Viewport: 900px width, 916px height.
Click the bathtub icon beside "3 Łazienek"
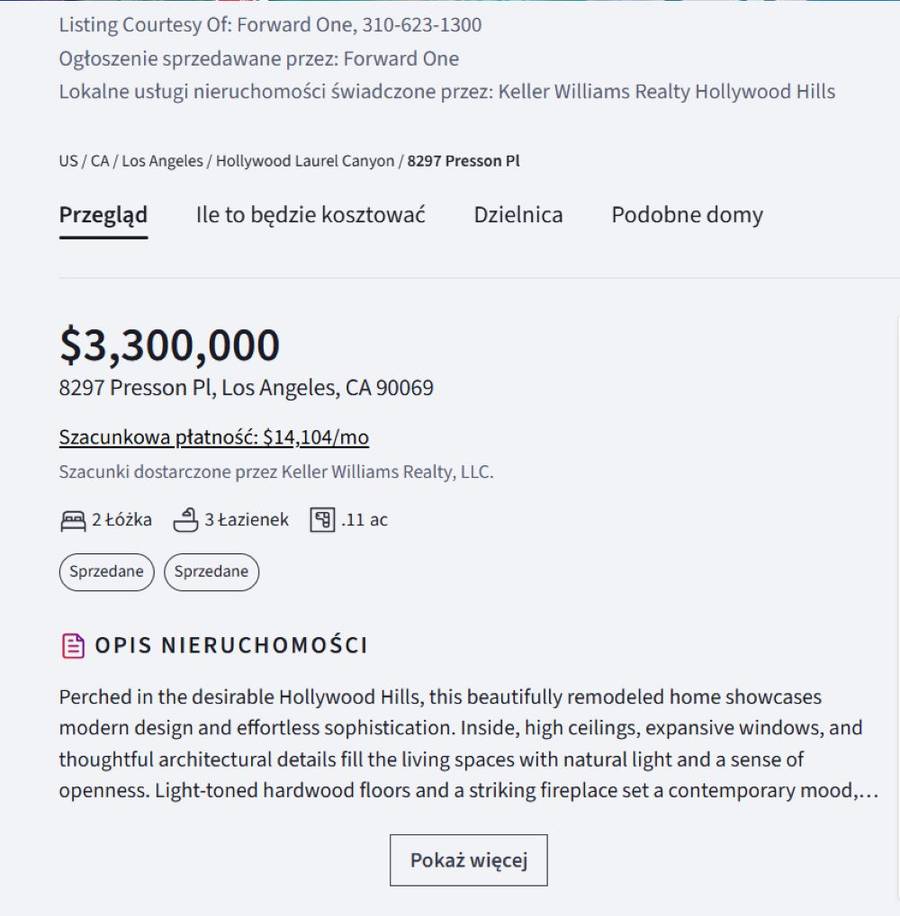pyautogui.click(x=186, y=519)
